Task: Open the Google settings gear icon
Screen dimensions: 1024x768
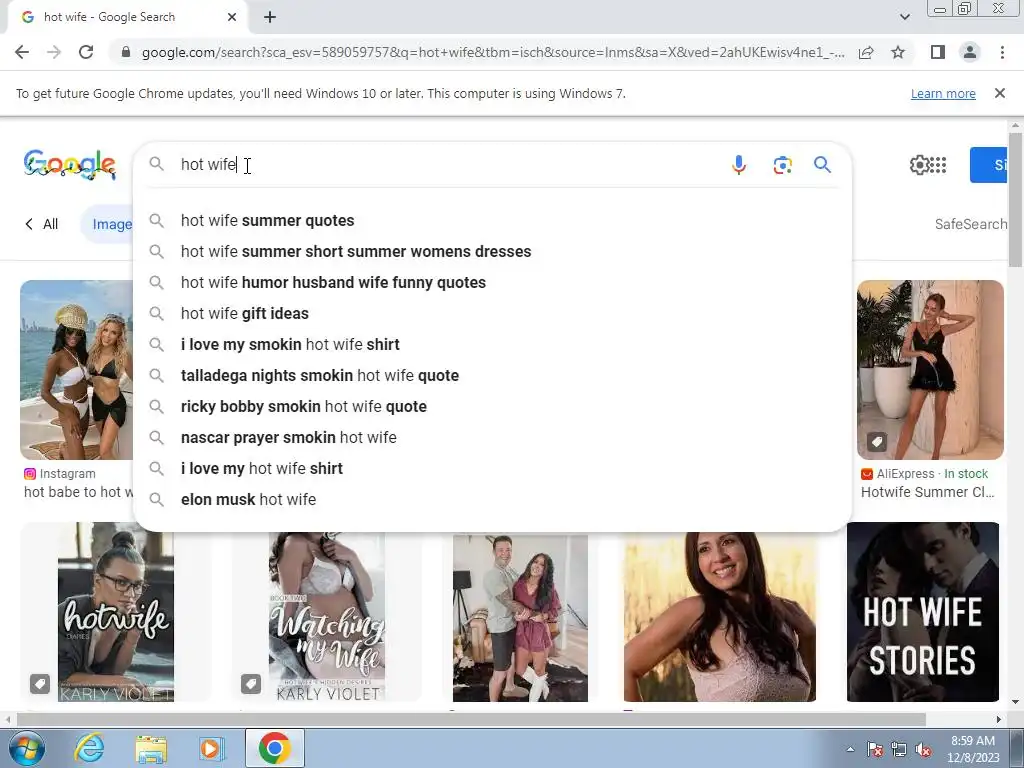Action: coord(919,165)
